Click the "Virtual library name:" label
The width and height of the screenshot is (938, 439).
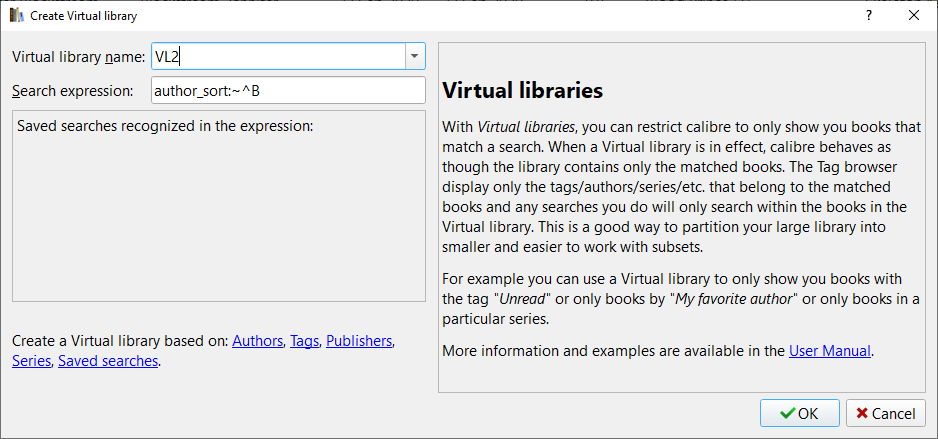tap(78, 56)
